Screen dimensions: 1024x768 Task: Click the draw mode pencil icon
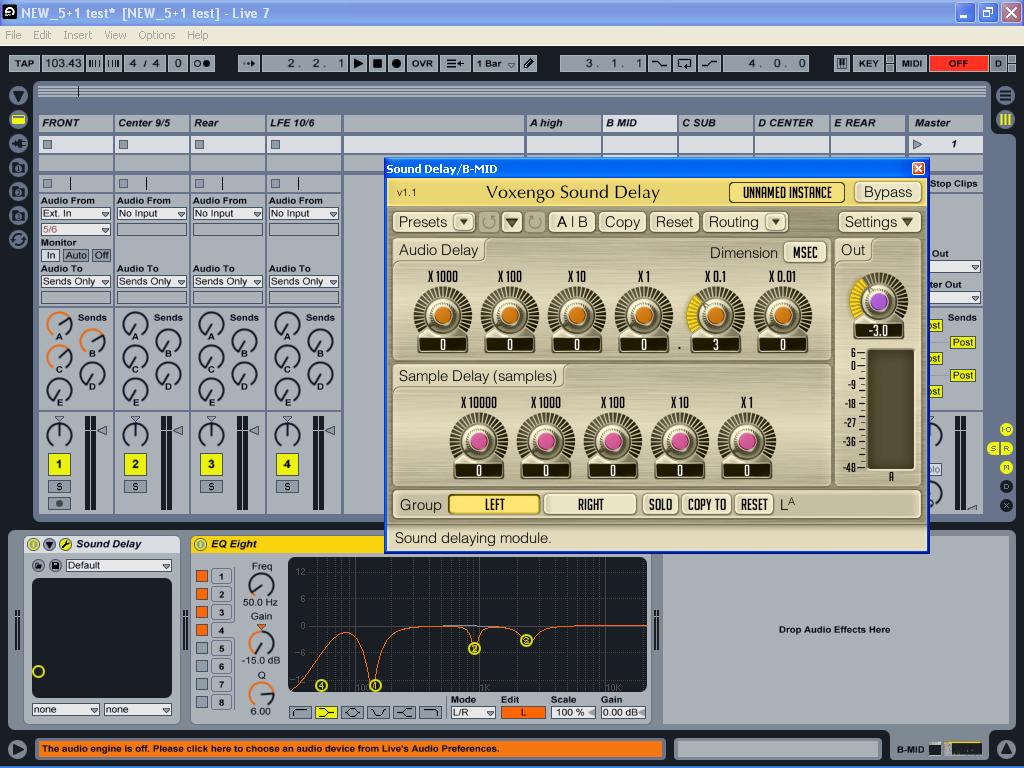(529, 63)
